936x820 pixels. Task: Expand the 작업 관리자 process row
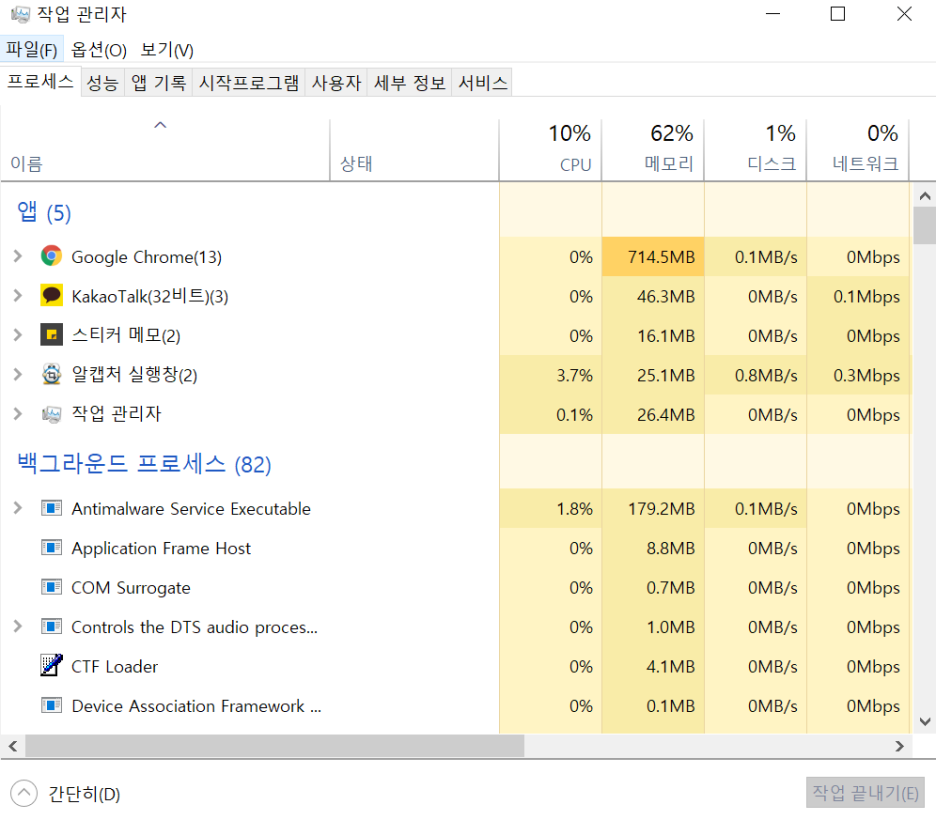[18, 414]
